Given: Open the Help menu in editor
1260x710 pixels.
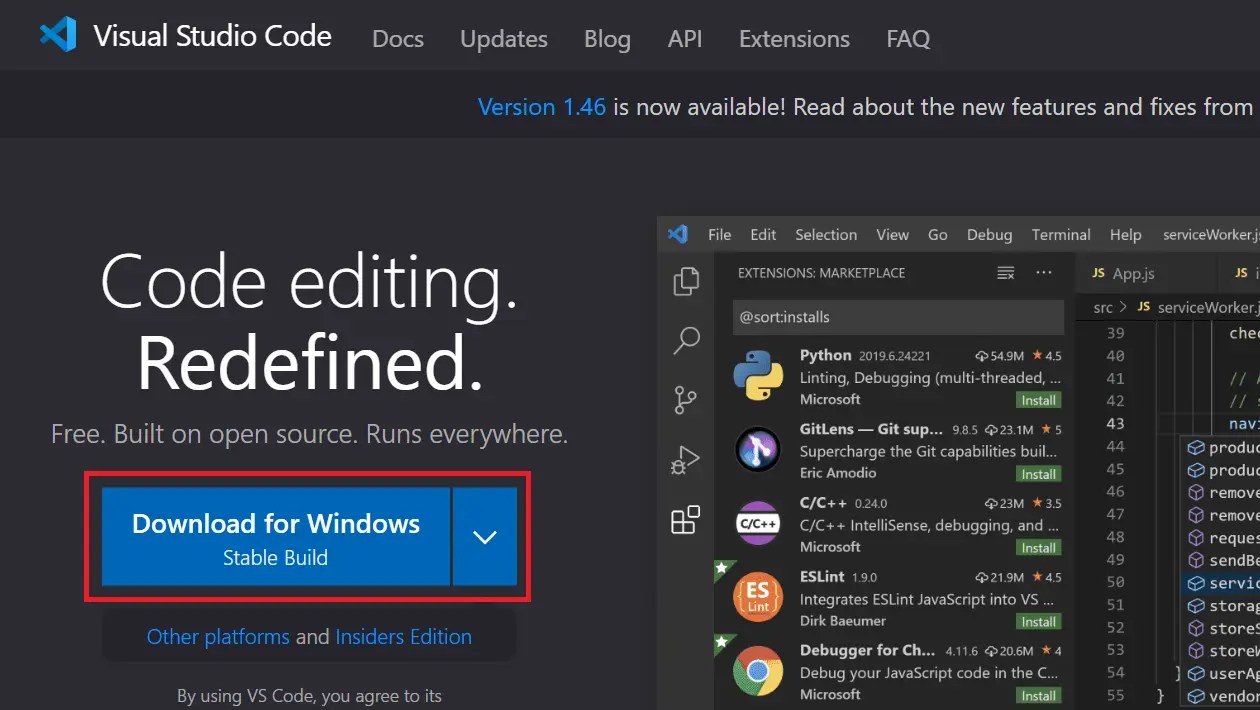Looking at the screenshot, I should pos(1125,235).
